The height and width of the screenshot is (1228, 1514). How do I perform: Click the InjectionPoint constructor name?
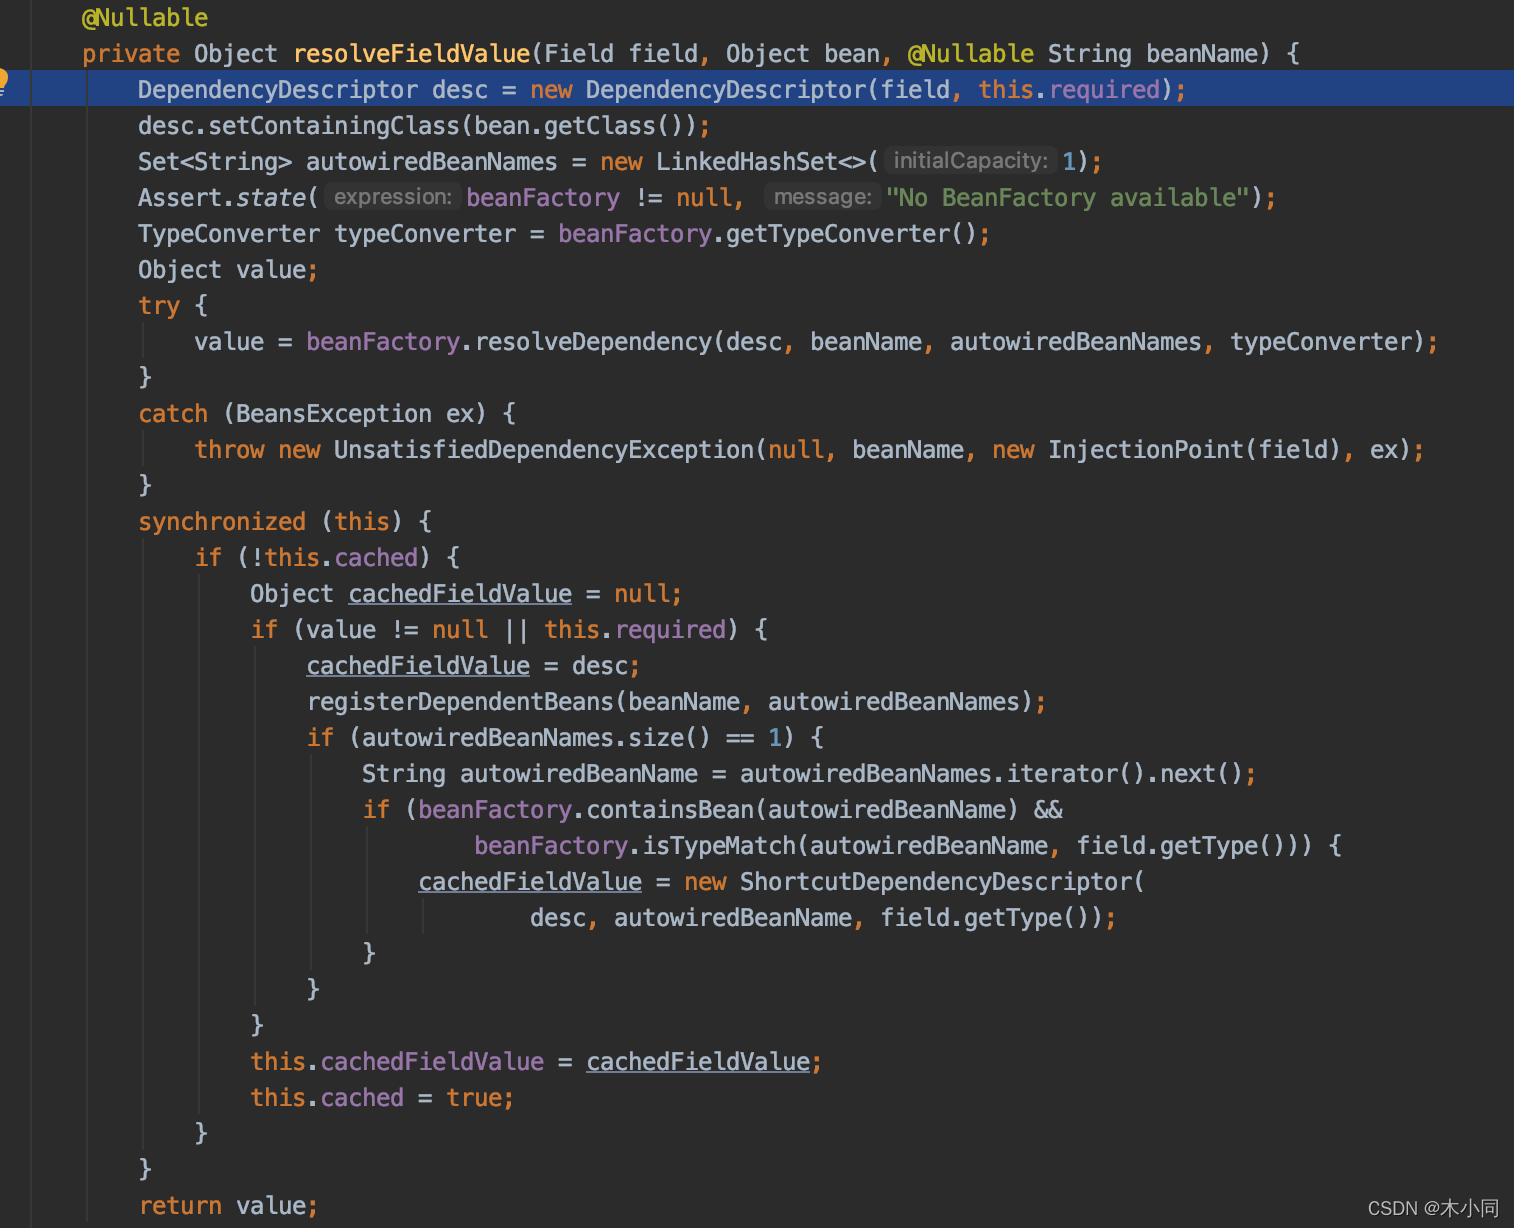tap(1145, 450)
